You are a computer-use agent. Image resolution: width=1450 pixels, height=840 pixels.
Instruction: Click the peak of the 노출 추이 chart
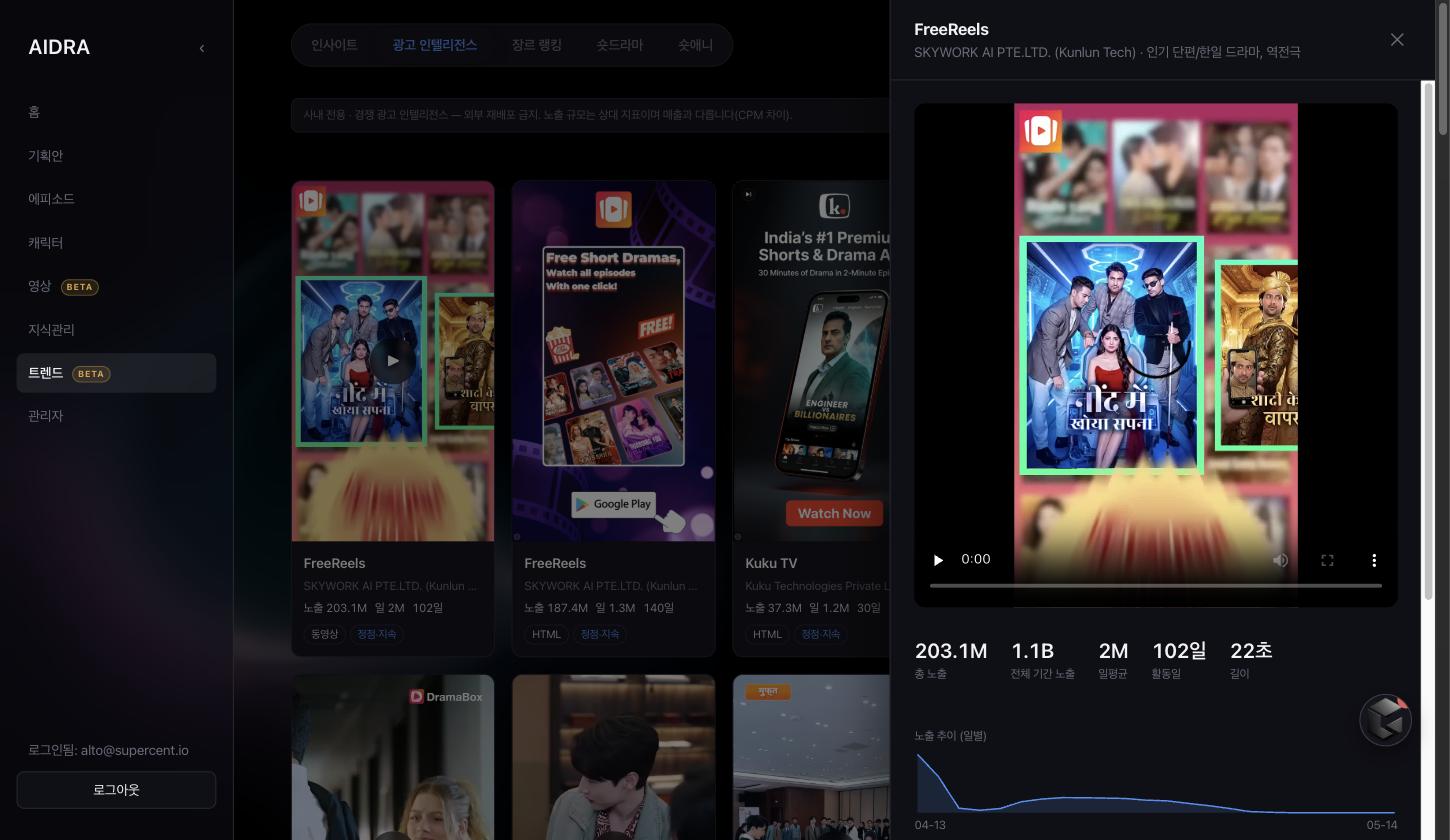(x=919, y=755)
